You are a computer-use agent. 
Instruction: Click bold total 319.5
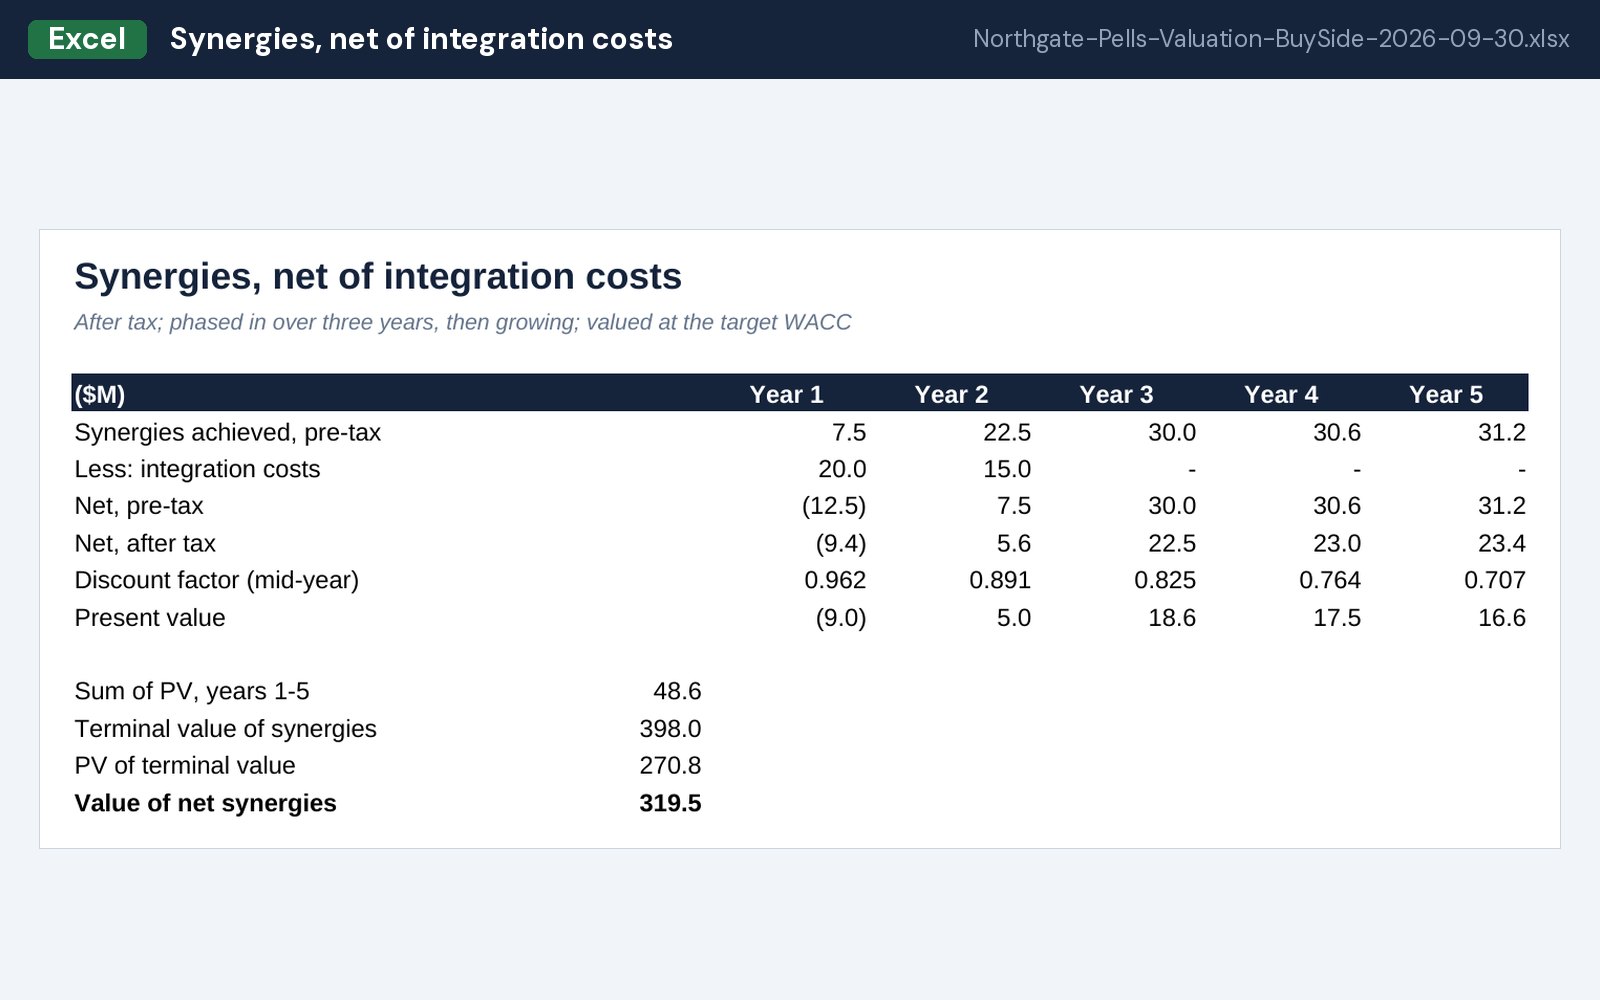[x=670, y=803]
